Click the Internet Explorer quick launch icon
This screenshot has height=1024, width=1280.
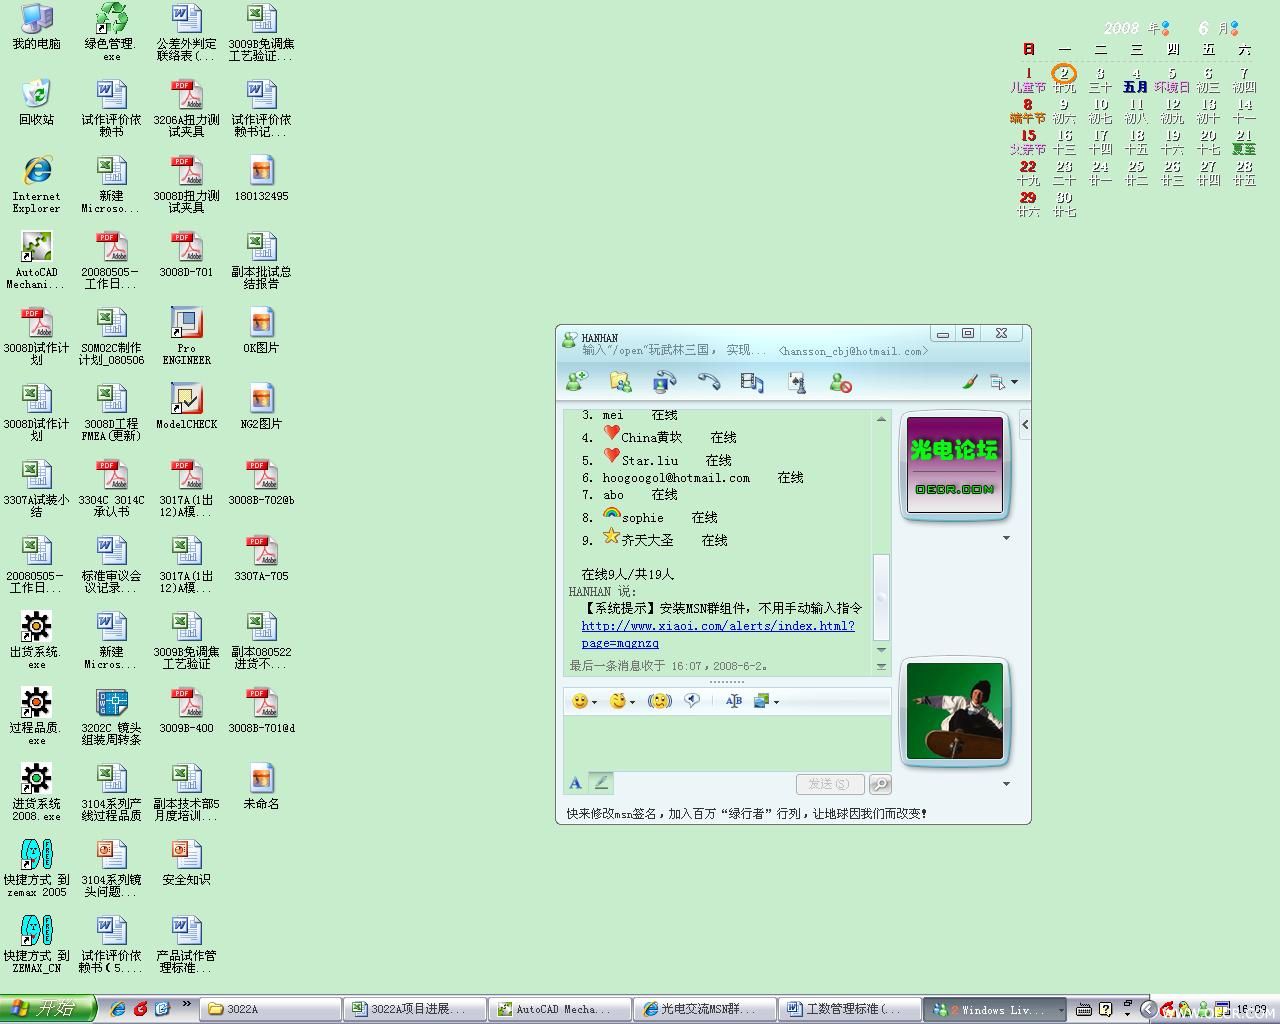[118, 1009]
